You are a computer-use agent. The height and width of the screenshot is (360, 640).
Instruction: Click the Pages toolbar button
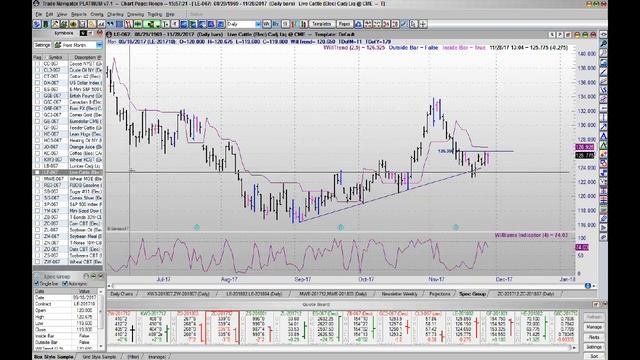coord(344,24)
